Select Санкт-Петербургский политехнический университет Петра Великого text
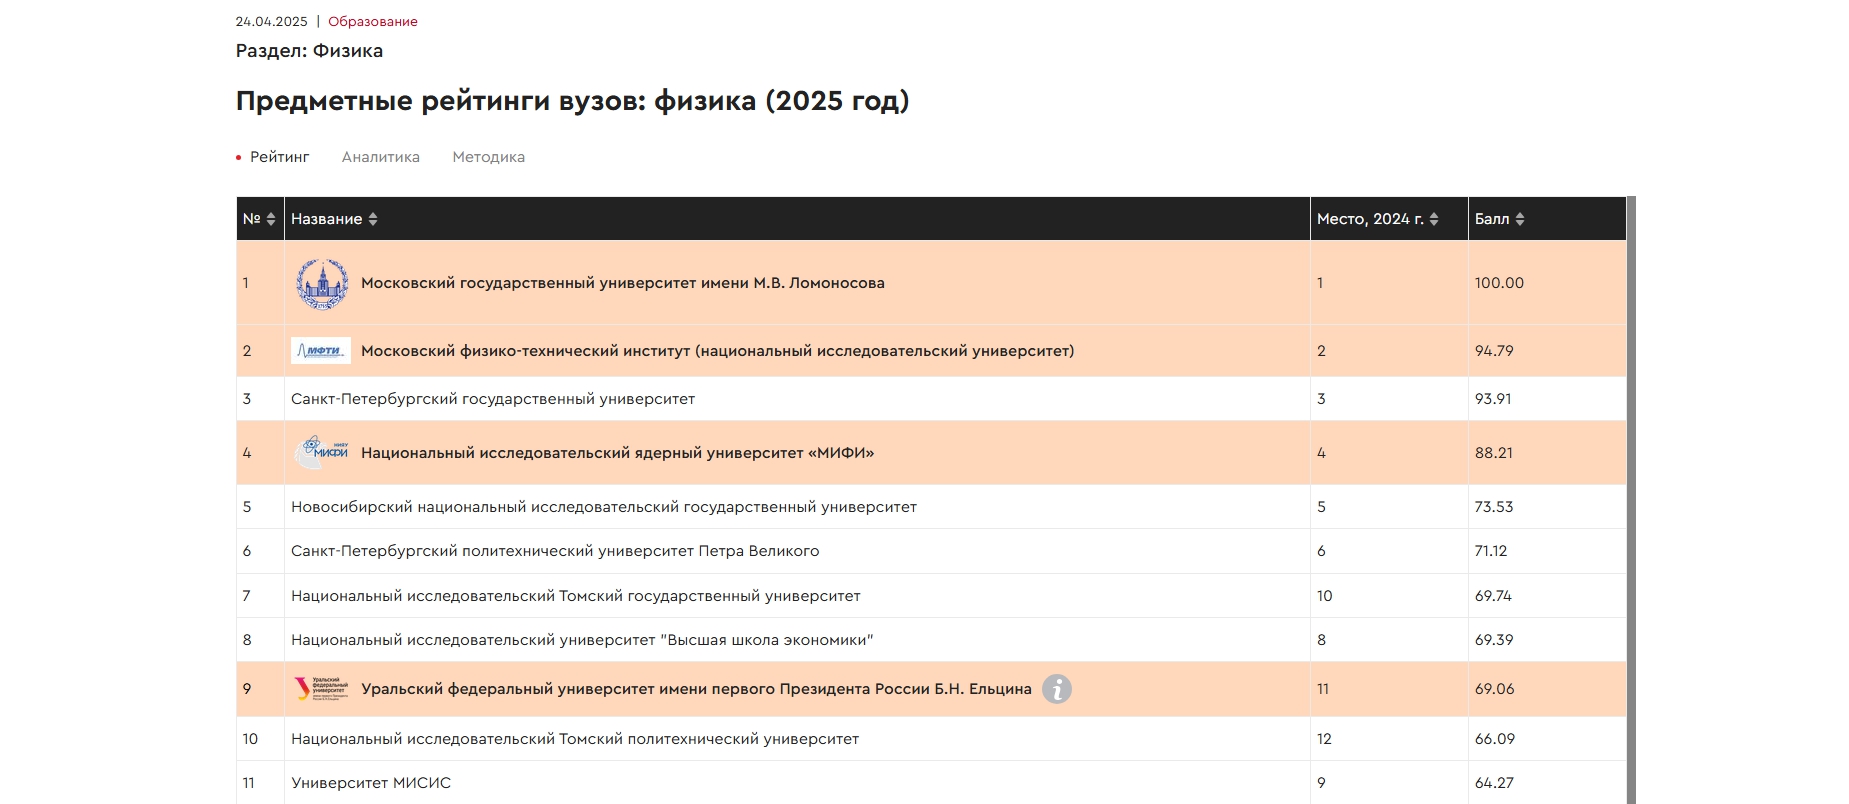The image size is (1849, 804). coord(555,551)
